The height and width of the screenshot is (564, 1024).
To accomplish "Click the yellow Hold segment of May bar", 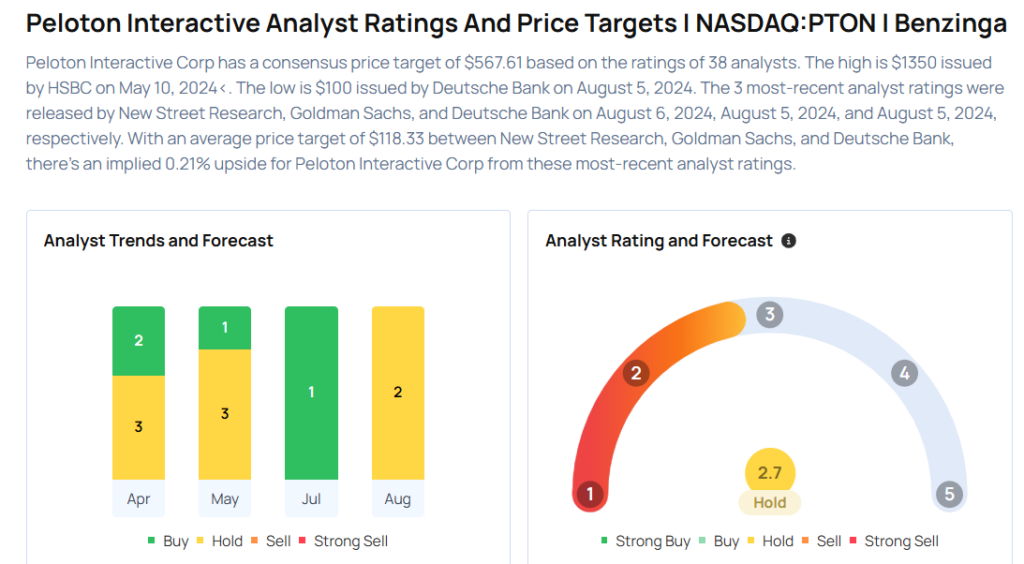I will point(225,413).
